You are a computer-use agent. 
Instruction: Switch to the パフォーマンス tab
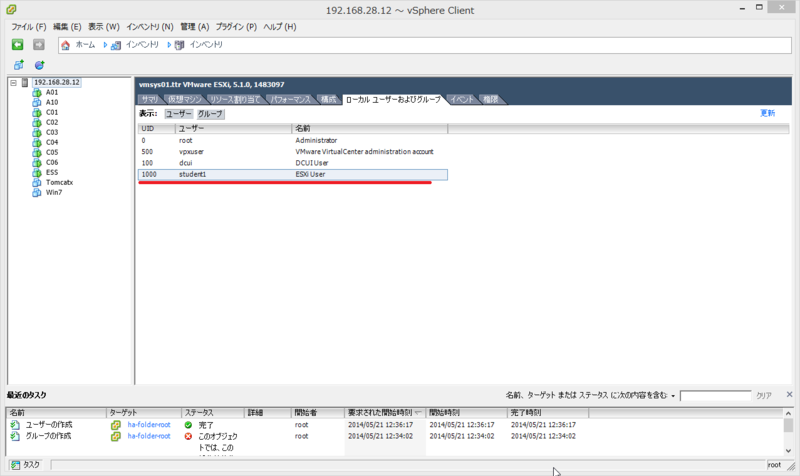[x=290, y=99]
